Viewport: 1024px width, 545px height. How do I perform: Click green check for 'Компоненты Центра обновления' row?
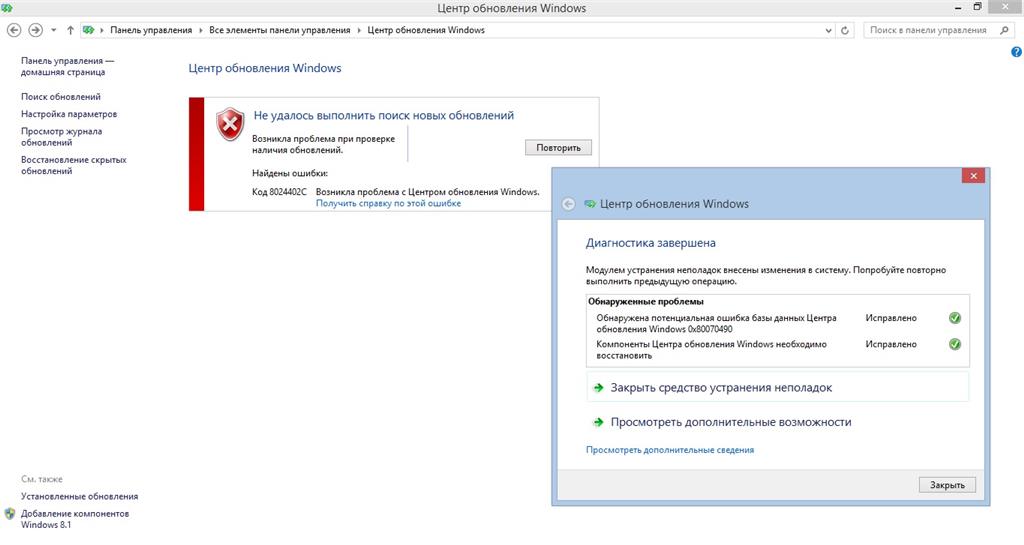955,344
